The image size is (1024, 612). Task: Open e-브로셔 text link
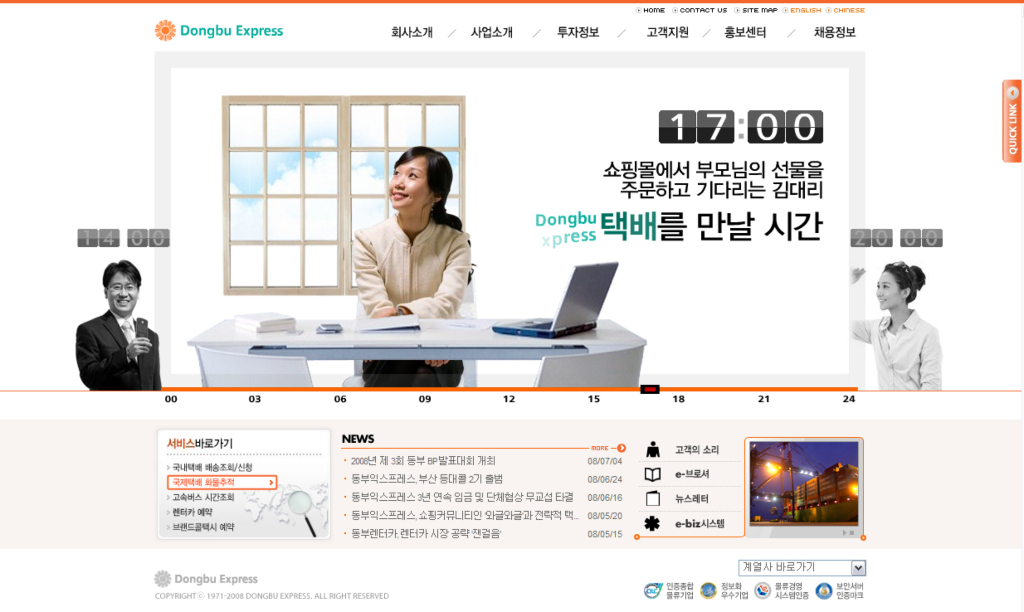(692, 474)
